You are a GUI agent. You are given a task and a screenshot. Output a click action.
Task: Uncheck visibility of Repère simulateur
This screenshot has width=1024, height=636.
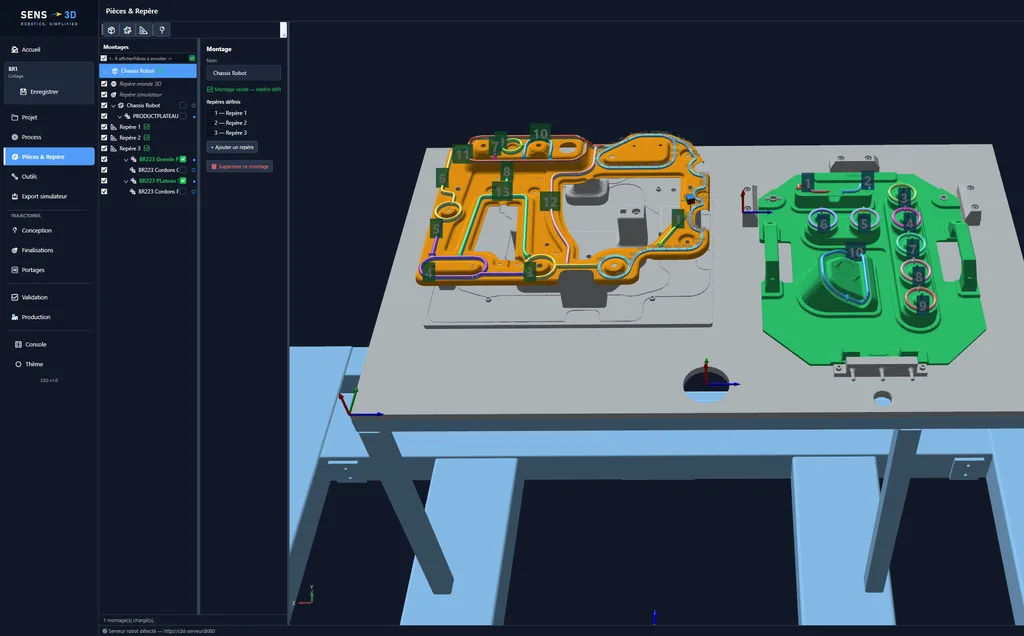[104, 95]
